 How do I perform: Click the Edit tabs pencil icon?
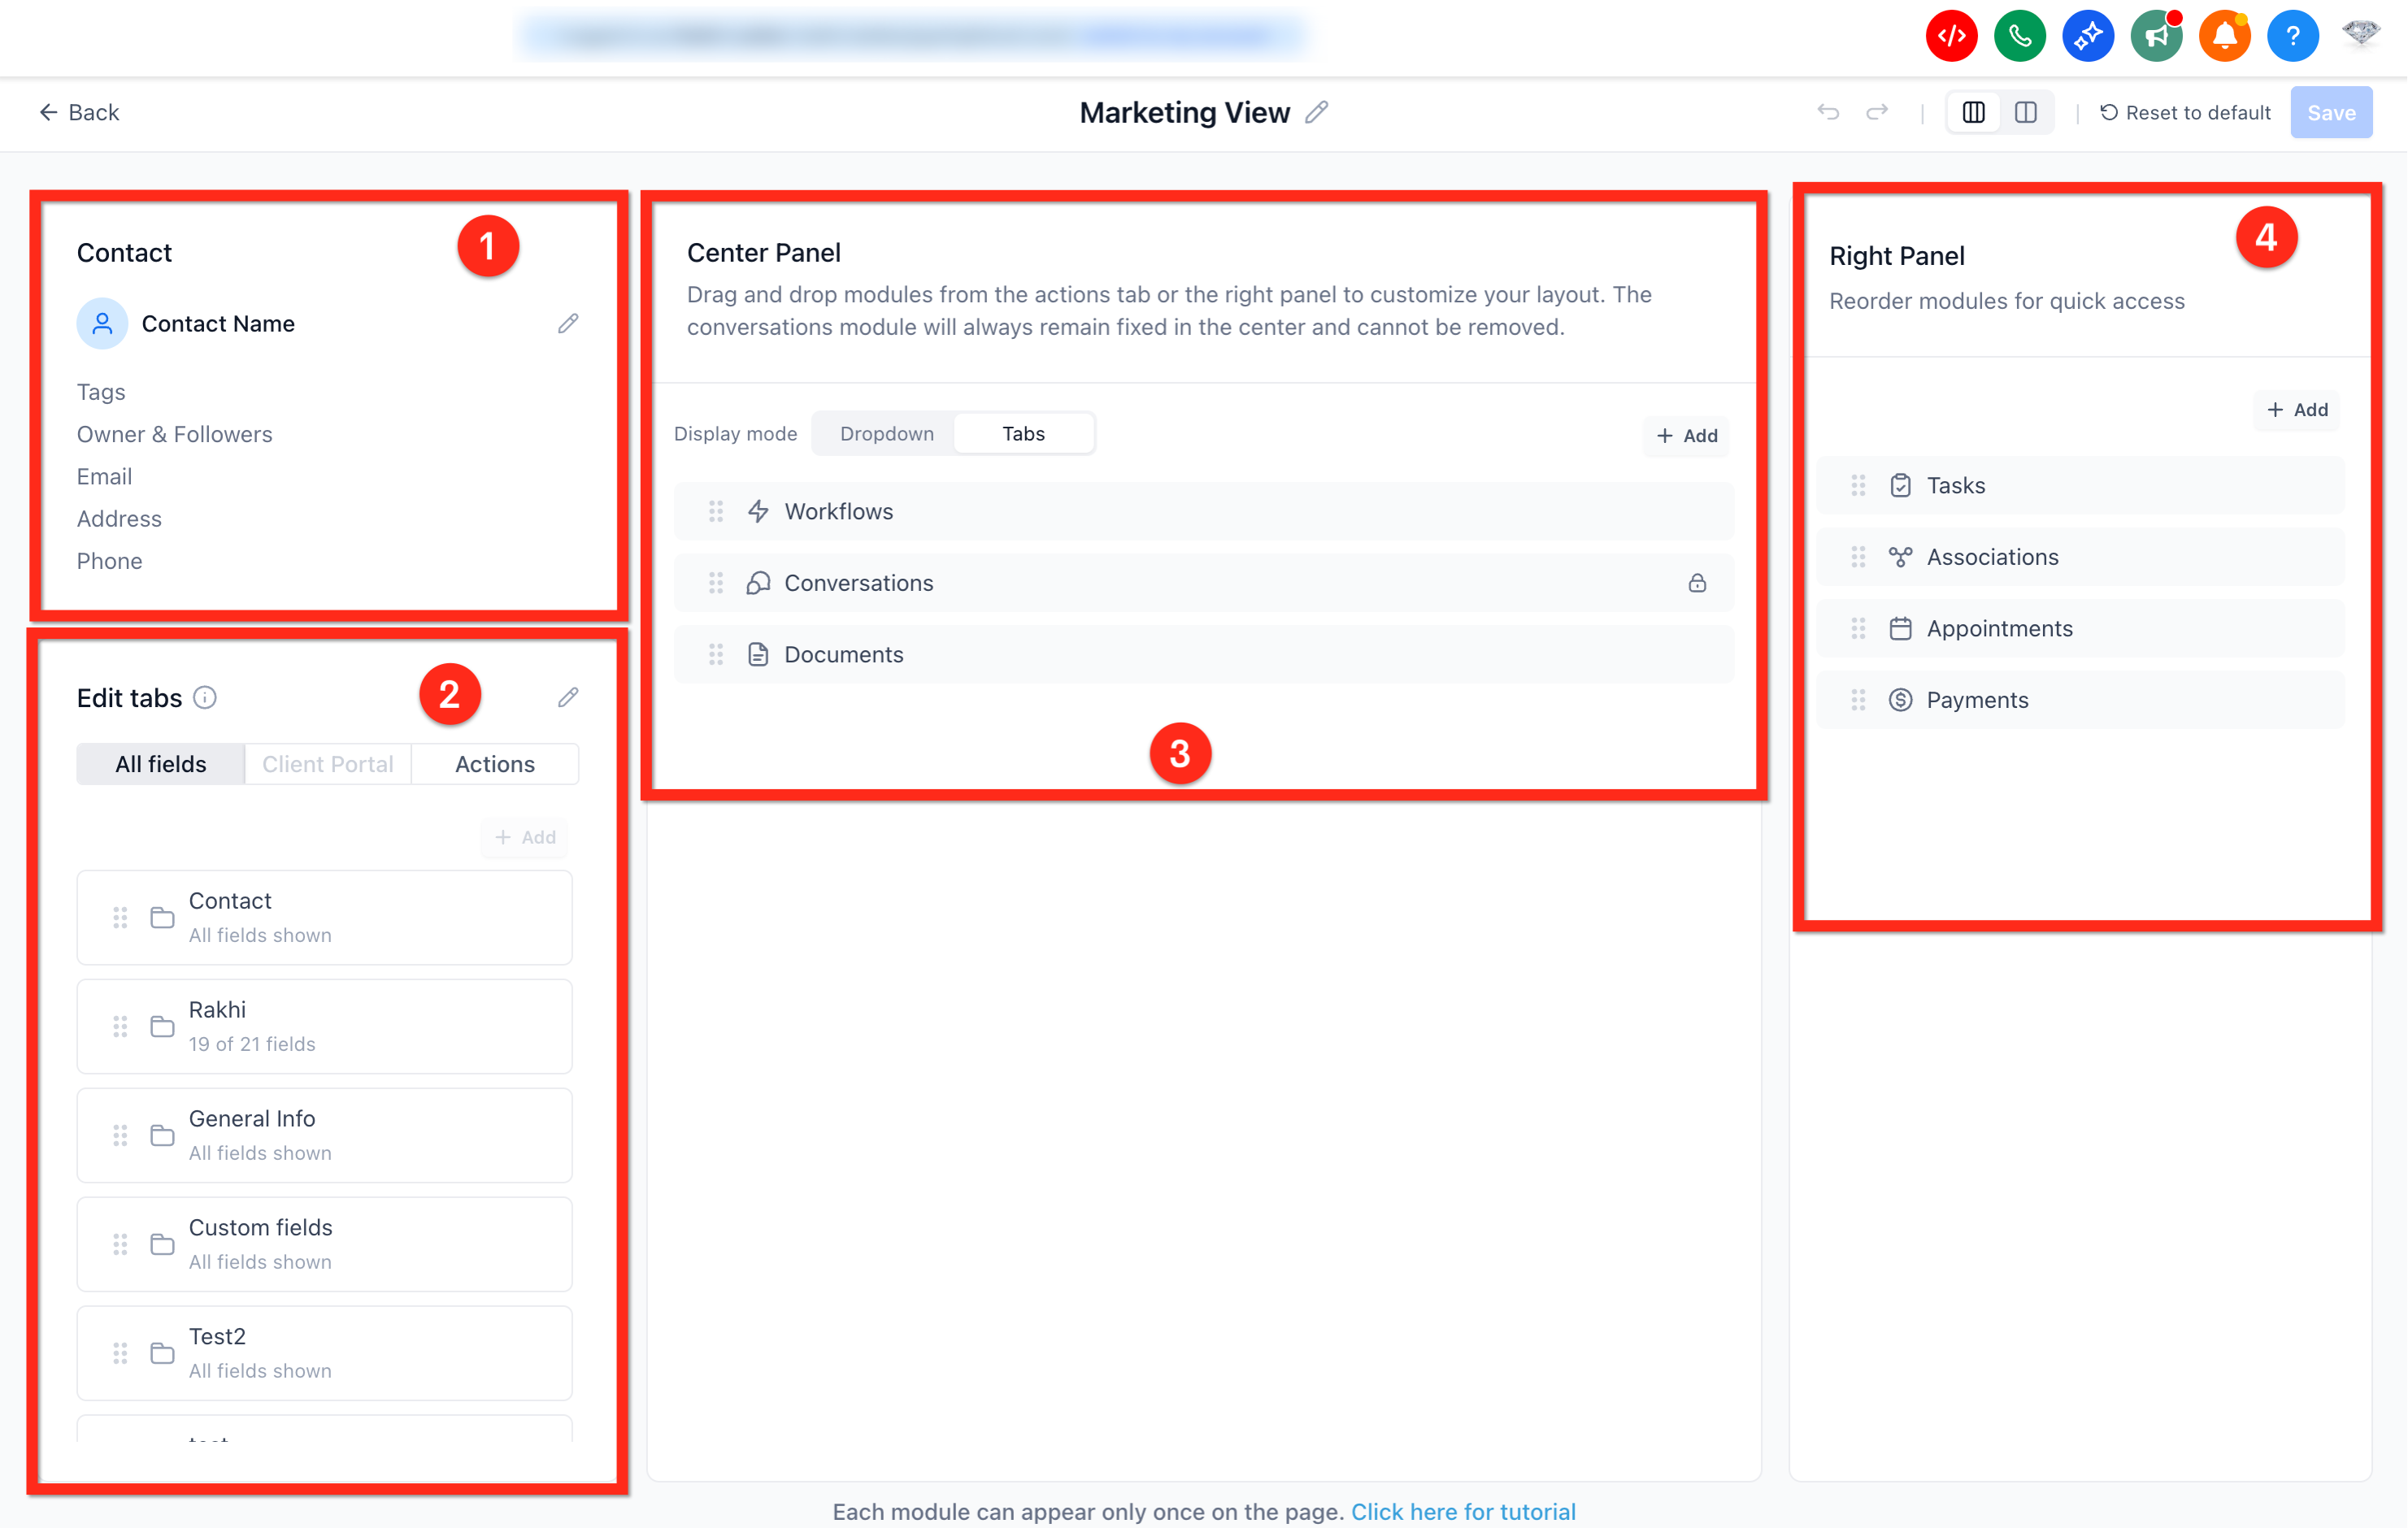(568, 697)
